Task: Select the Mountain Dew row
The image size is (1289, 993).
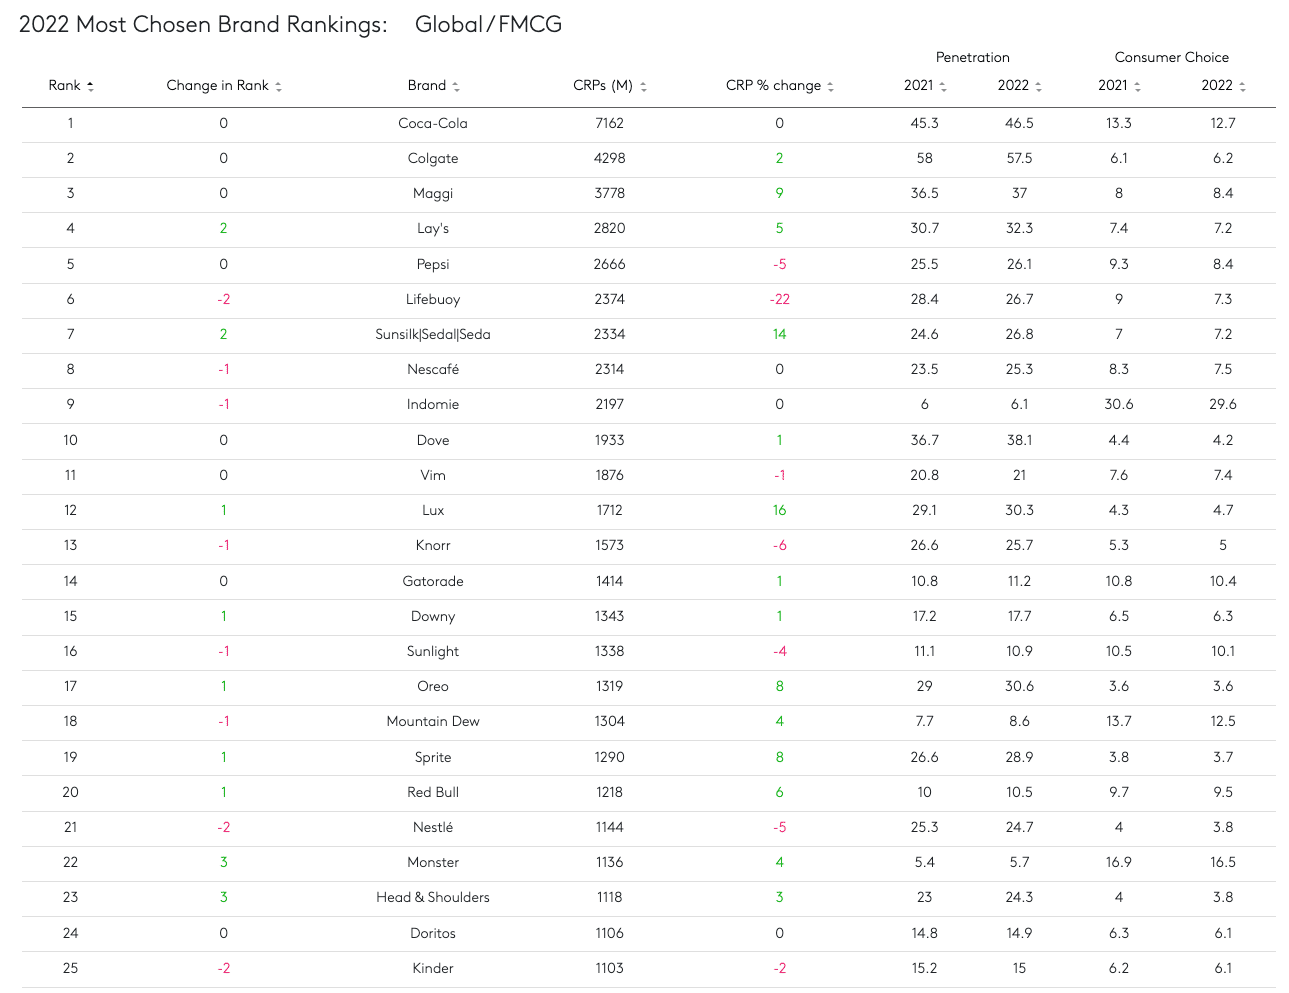Action: click(x=649, y=722)
